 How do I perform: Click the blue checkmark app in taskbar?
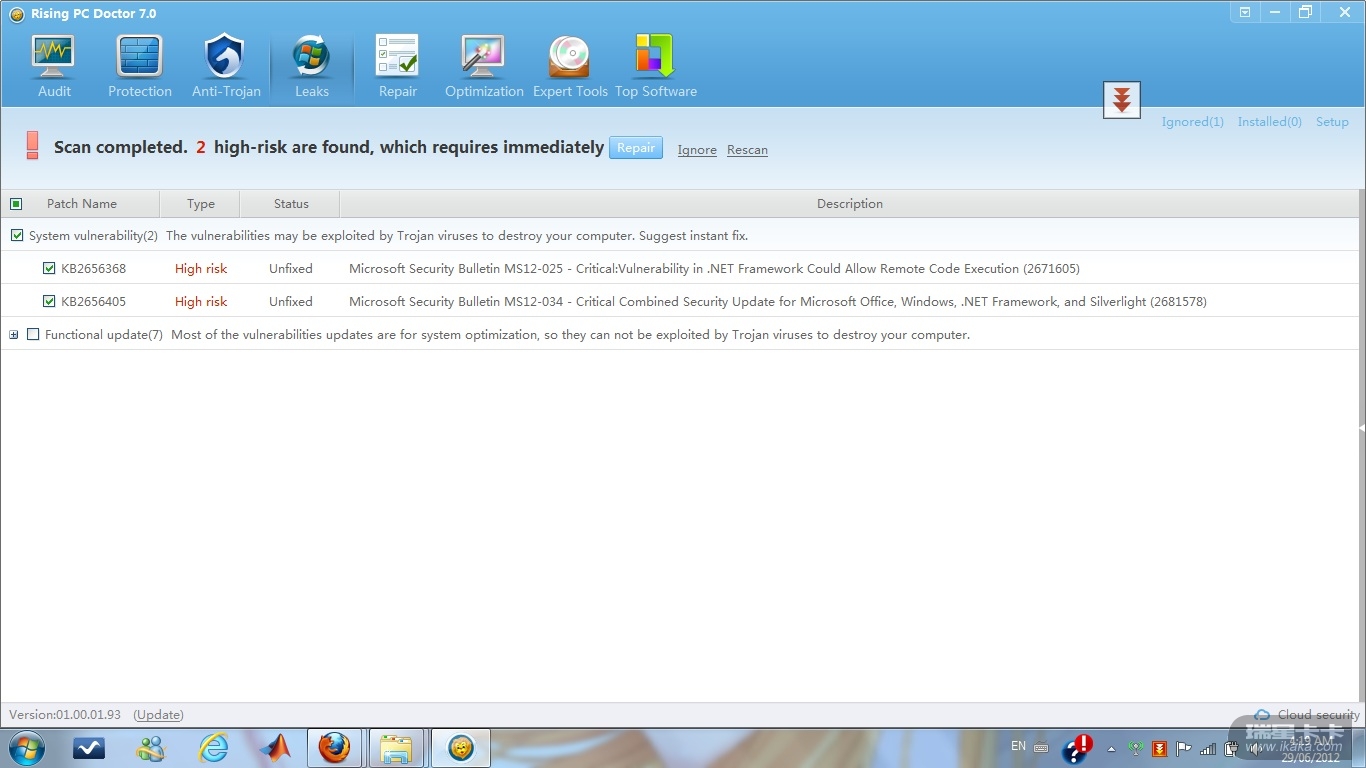point(89,748)
